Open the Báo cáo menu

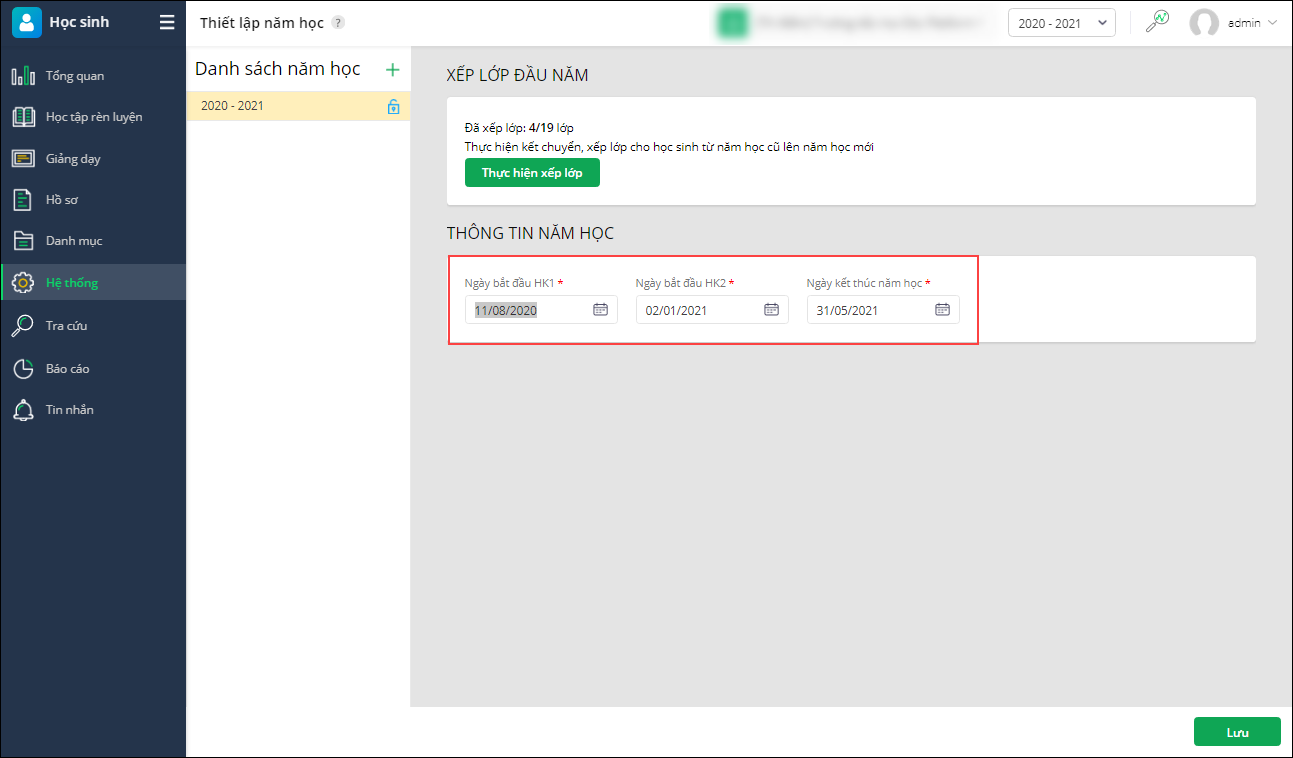click(93, 369)
